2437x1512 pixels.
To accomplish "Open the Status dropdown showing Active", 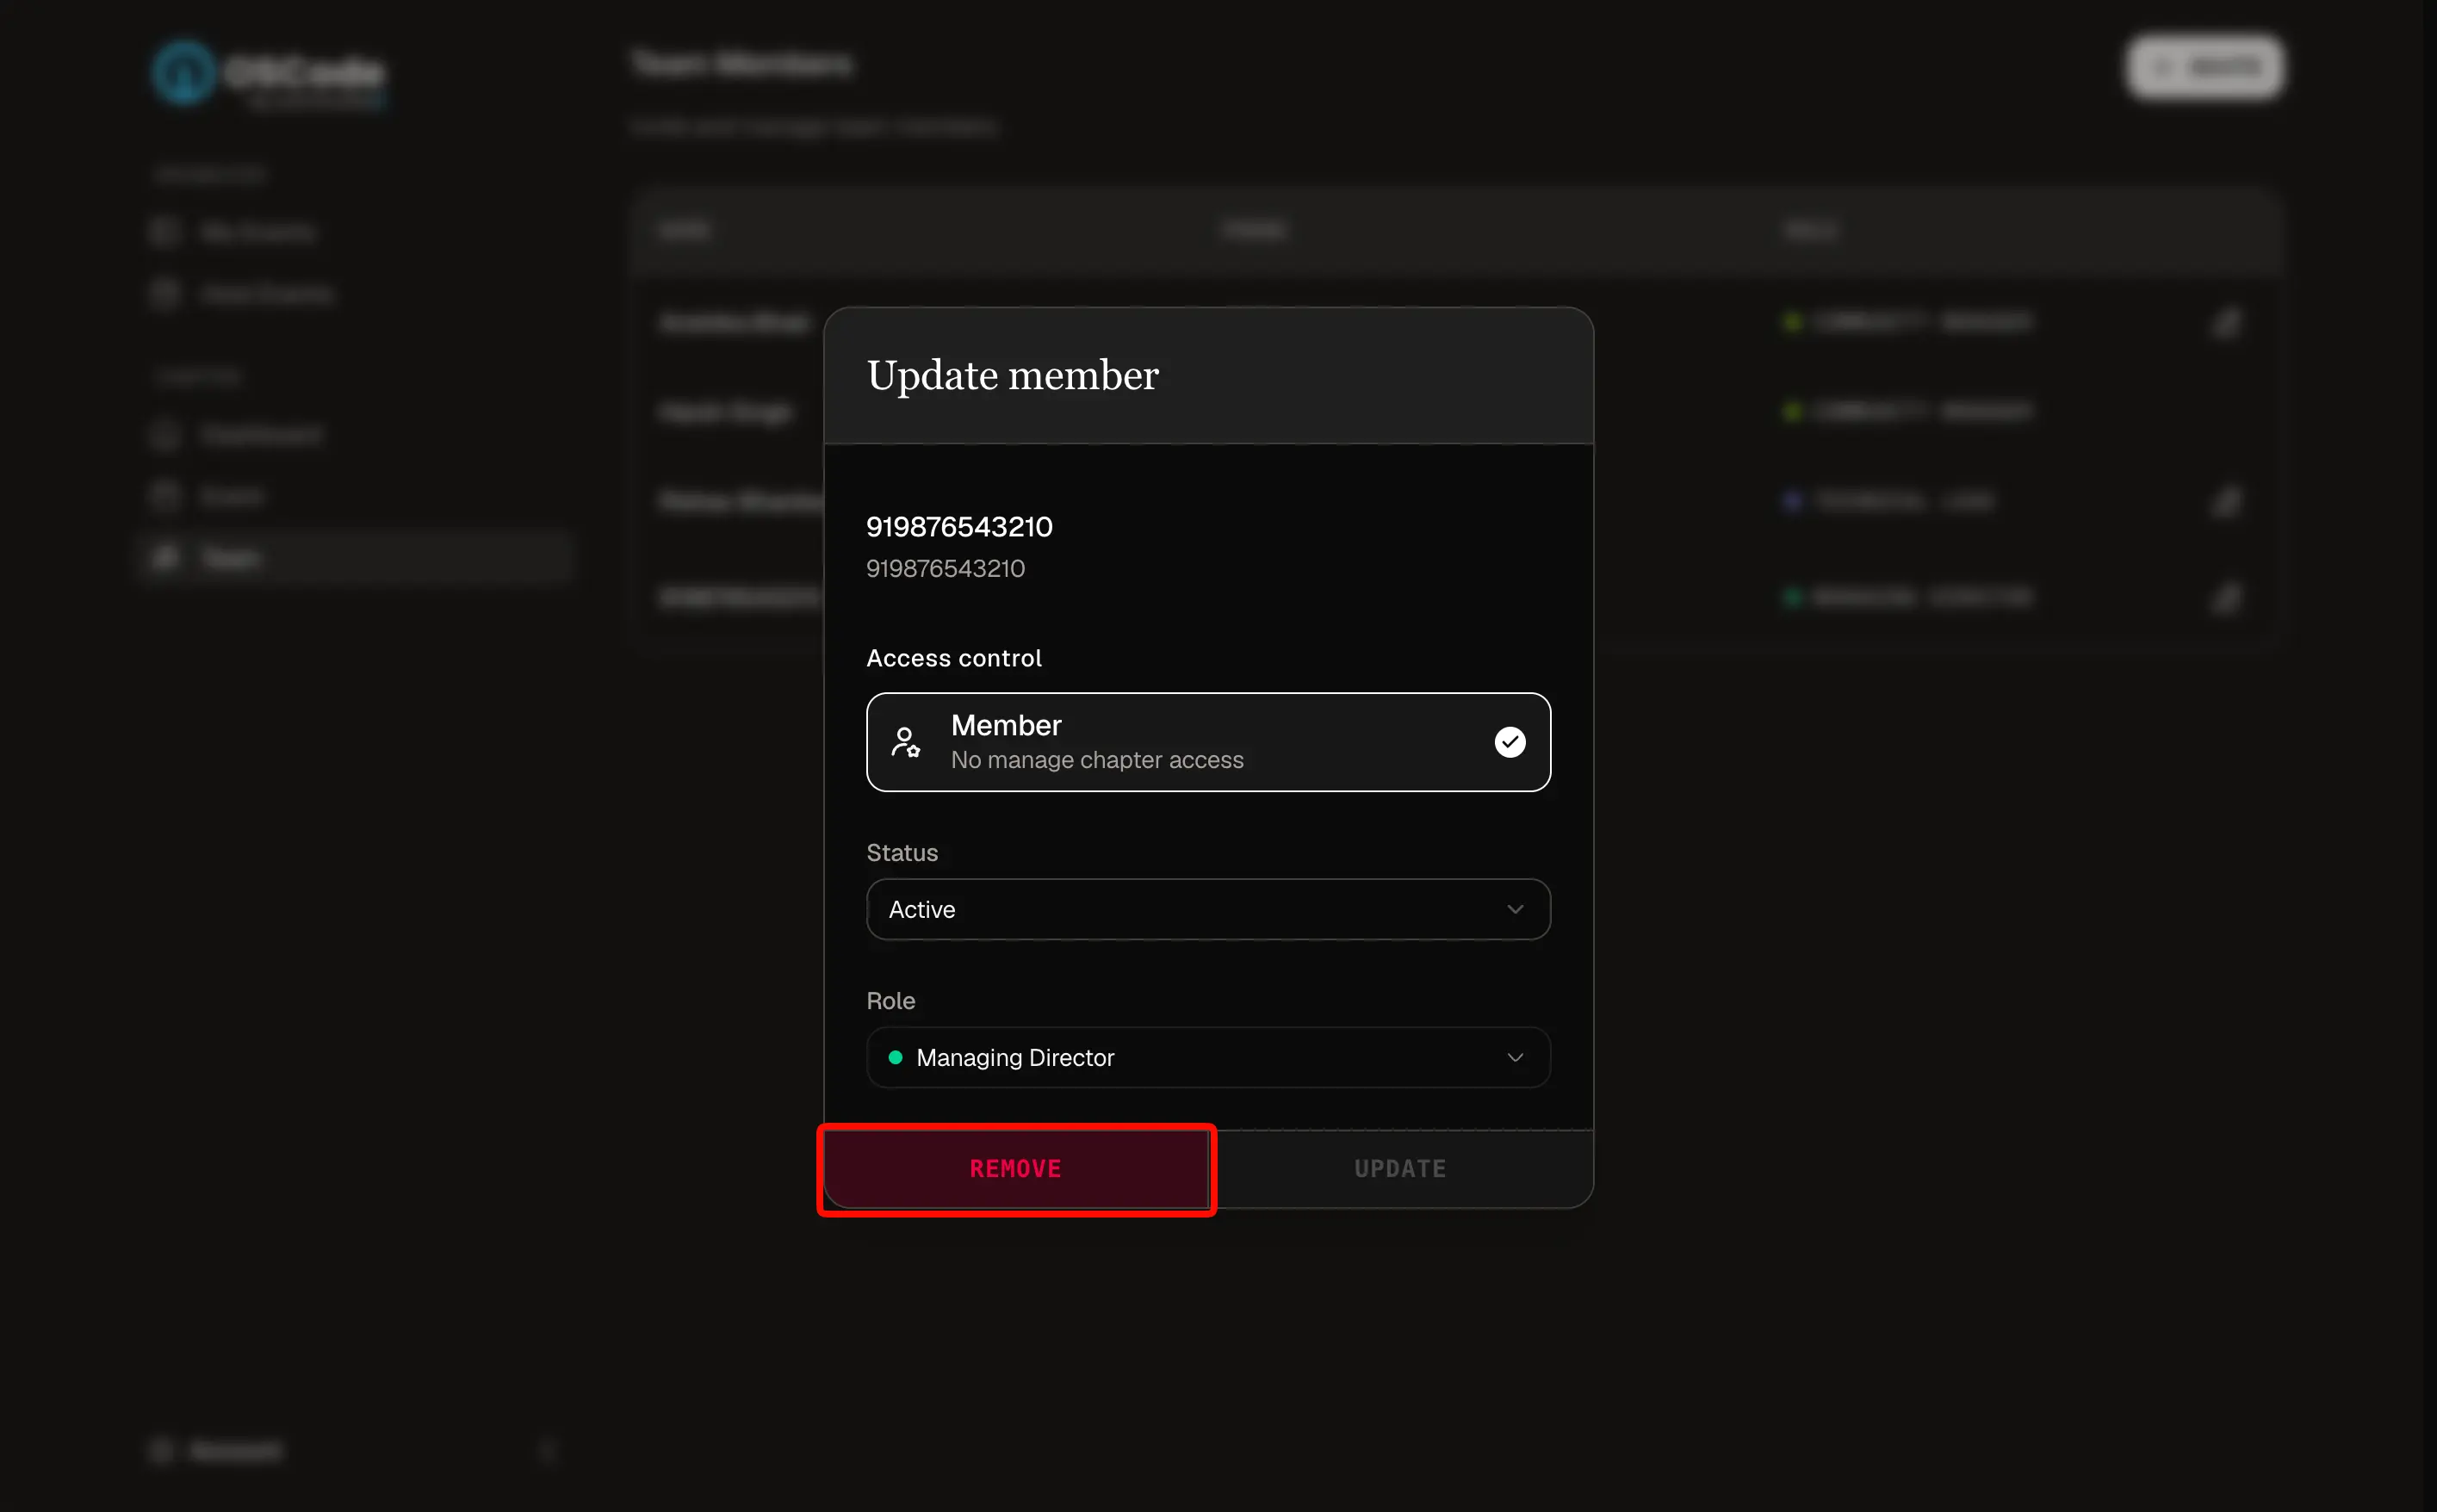I will tap(1208, 909).
